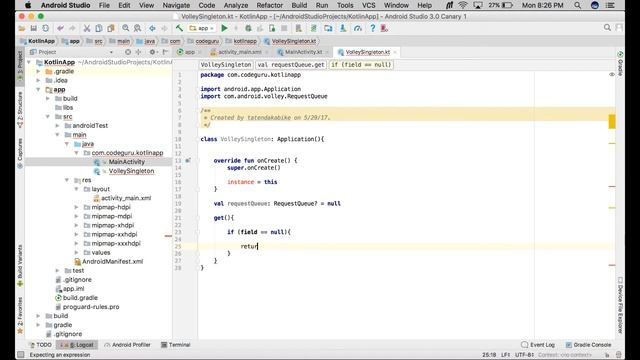Toggle the Build Variants tool window
The width and height of the screenshot is (640, 360).
20,265
